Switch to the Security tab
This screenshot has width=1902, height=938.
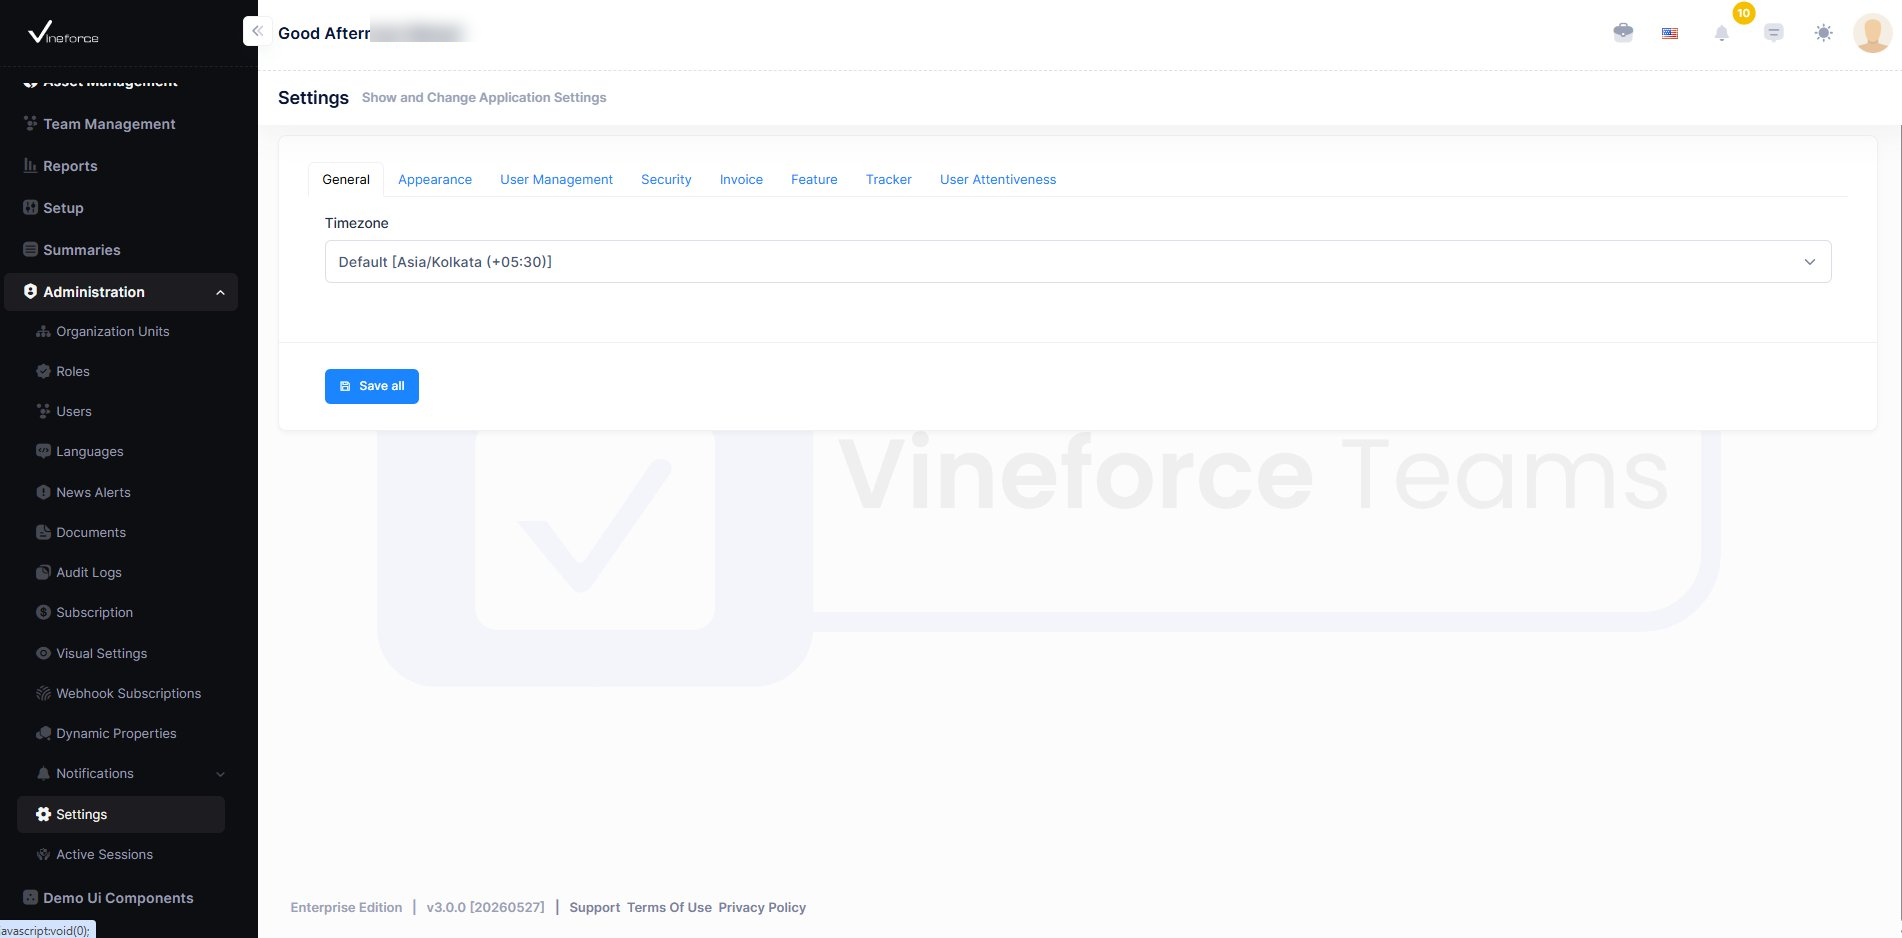pos(666,180)
